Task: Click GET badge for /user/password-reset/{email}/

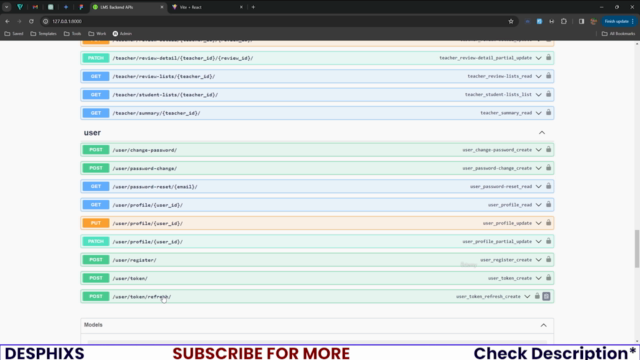Action: point(96,186)
